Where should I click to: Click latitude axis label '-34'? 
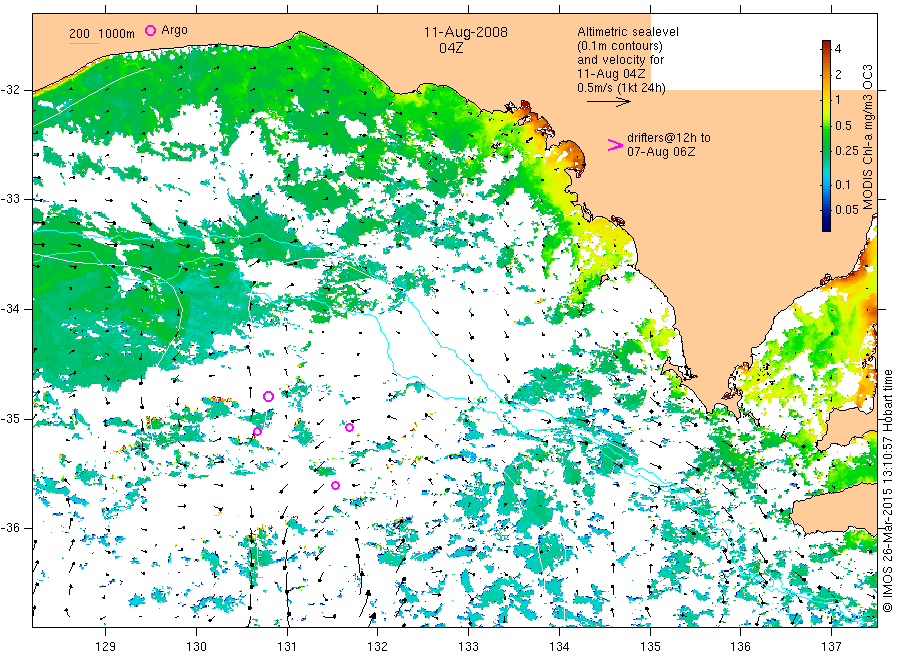point(10,309)
